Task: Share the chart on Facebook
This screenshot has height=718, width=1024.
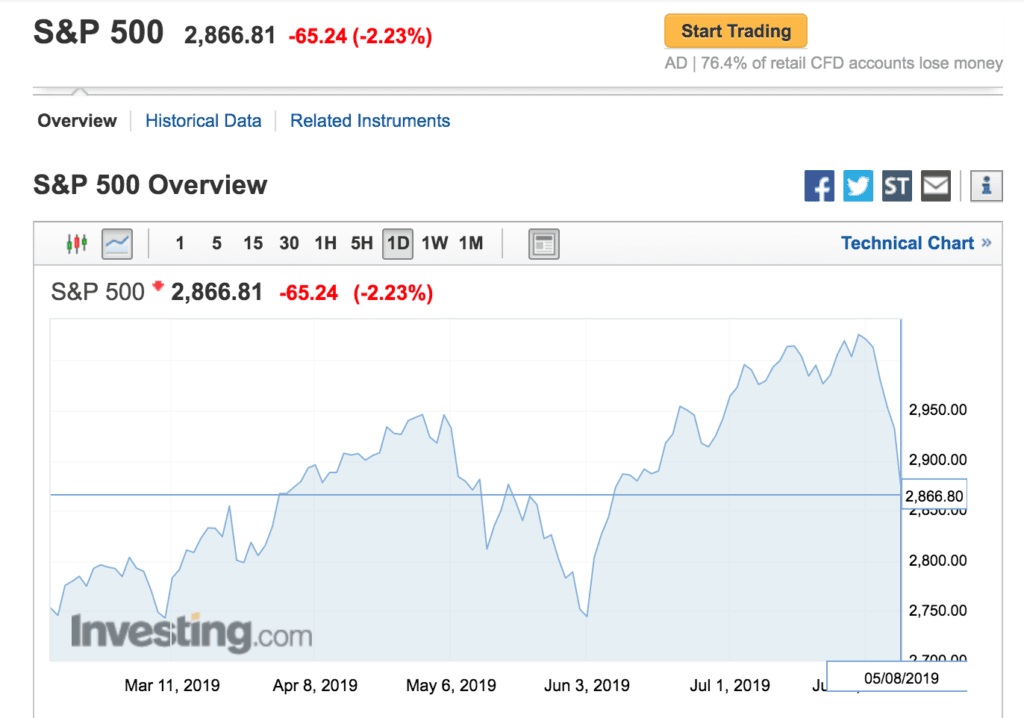Action: pos(819,186)
